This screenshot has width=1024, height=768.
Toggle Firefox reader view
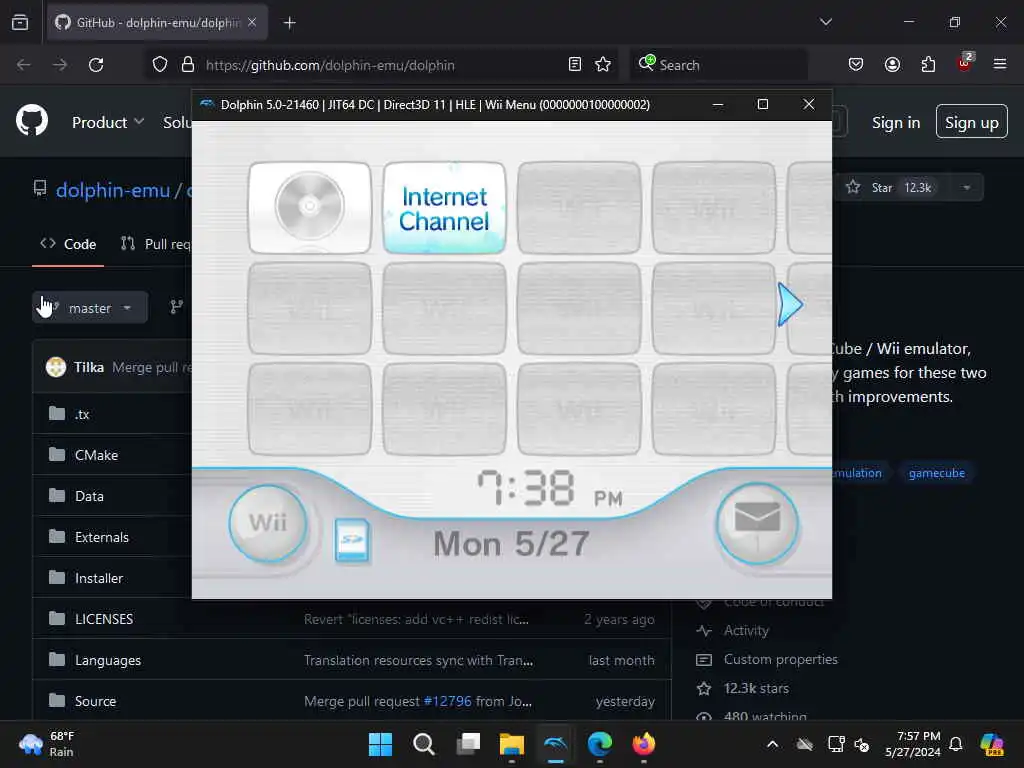tap(575, 65)
